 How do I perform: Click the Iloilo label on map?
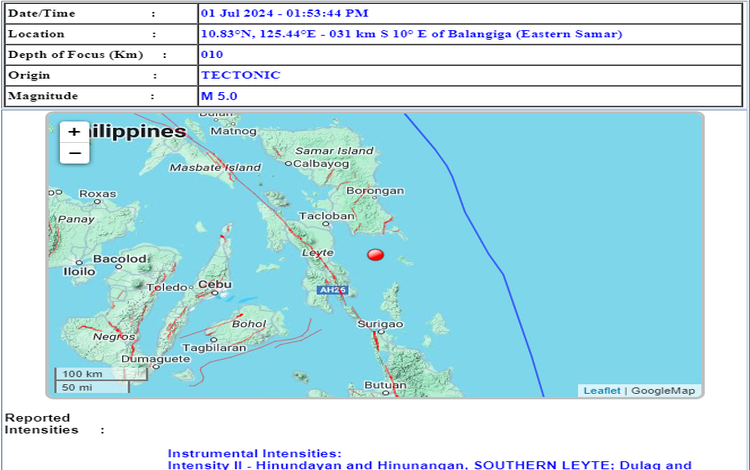click(x=79, y=272)
